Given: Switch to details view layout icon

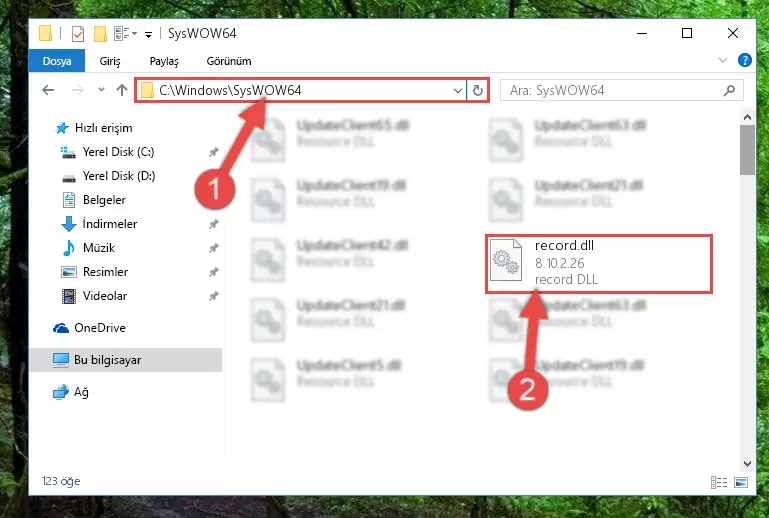Looking at the screenshot, I should coord(718,483).
